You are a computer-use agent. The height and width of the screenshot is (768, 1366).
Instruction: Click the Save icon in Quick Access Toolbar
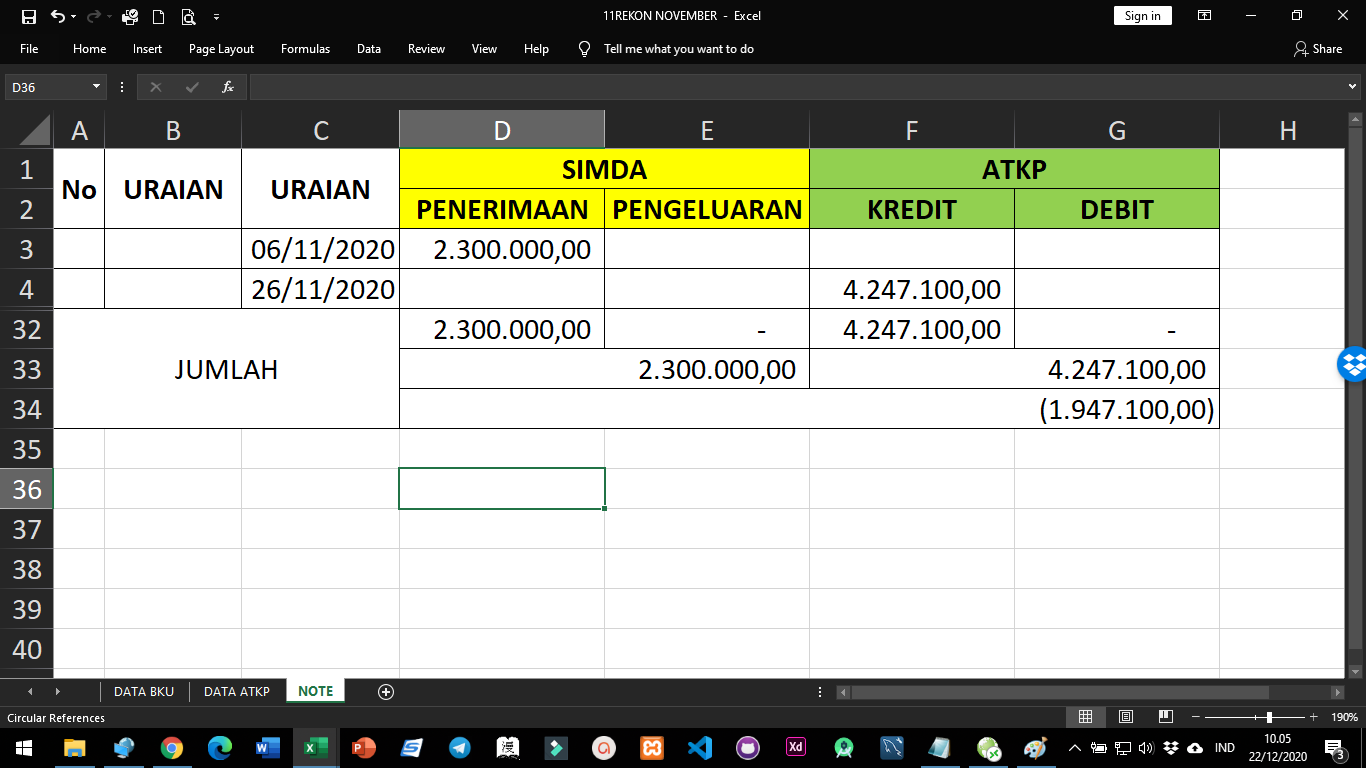point(28,16)
